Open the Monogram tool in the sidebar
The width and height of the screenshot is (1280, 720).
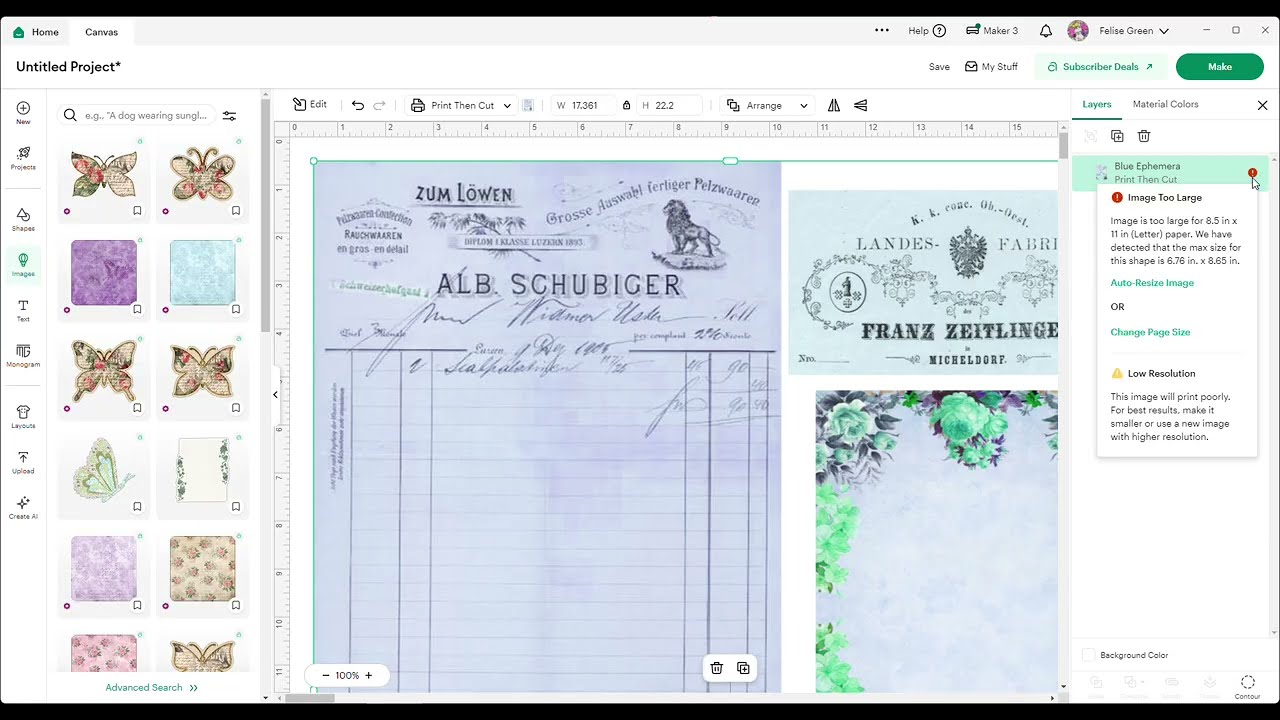pos(23,355)
